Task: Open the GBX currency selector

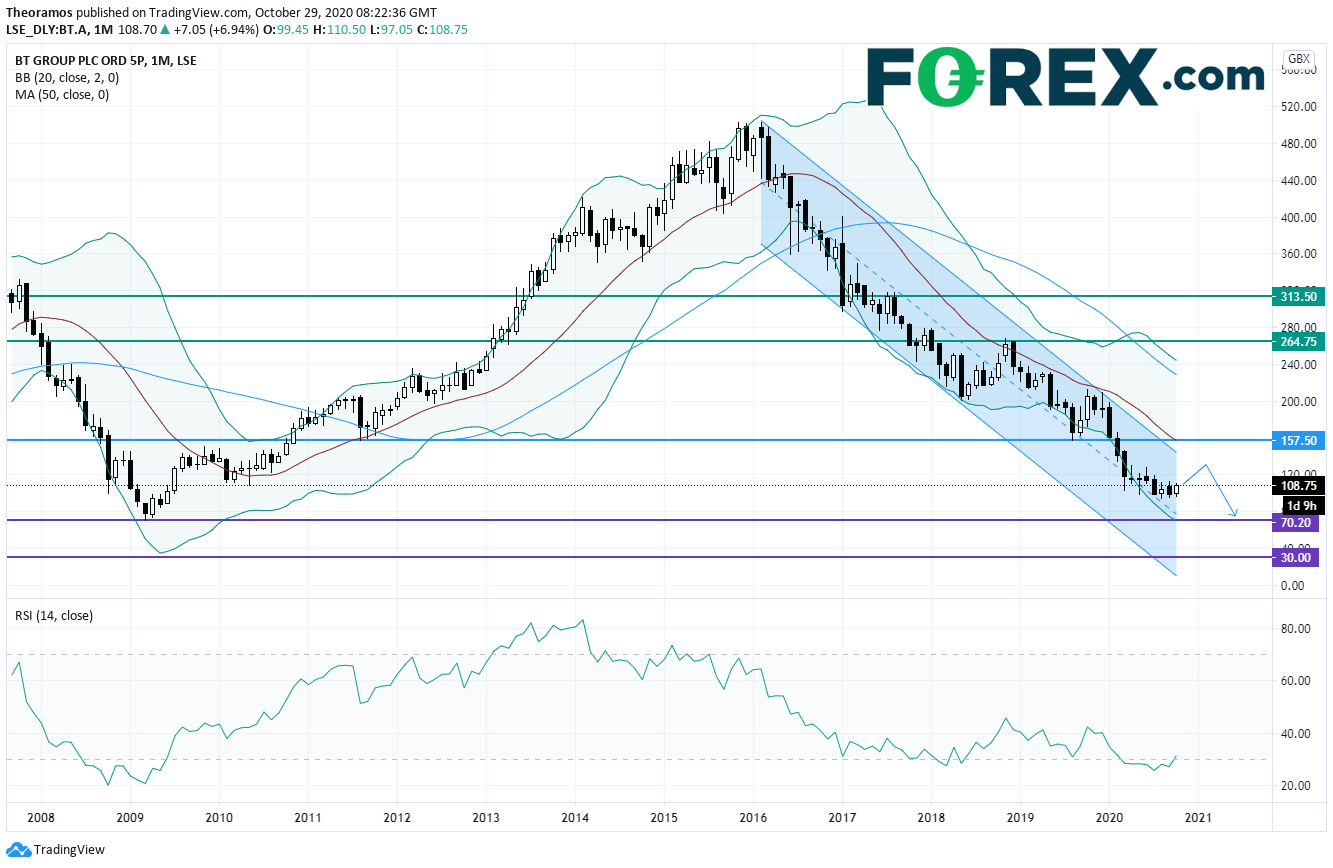Action: (x=1300, y=57)
